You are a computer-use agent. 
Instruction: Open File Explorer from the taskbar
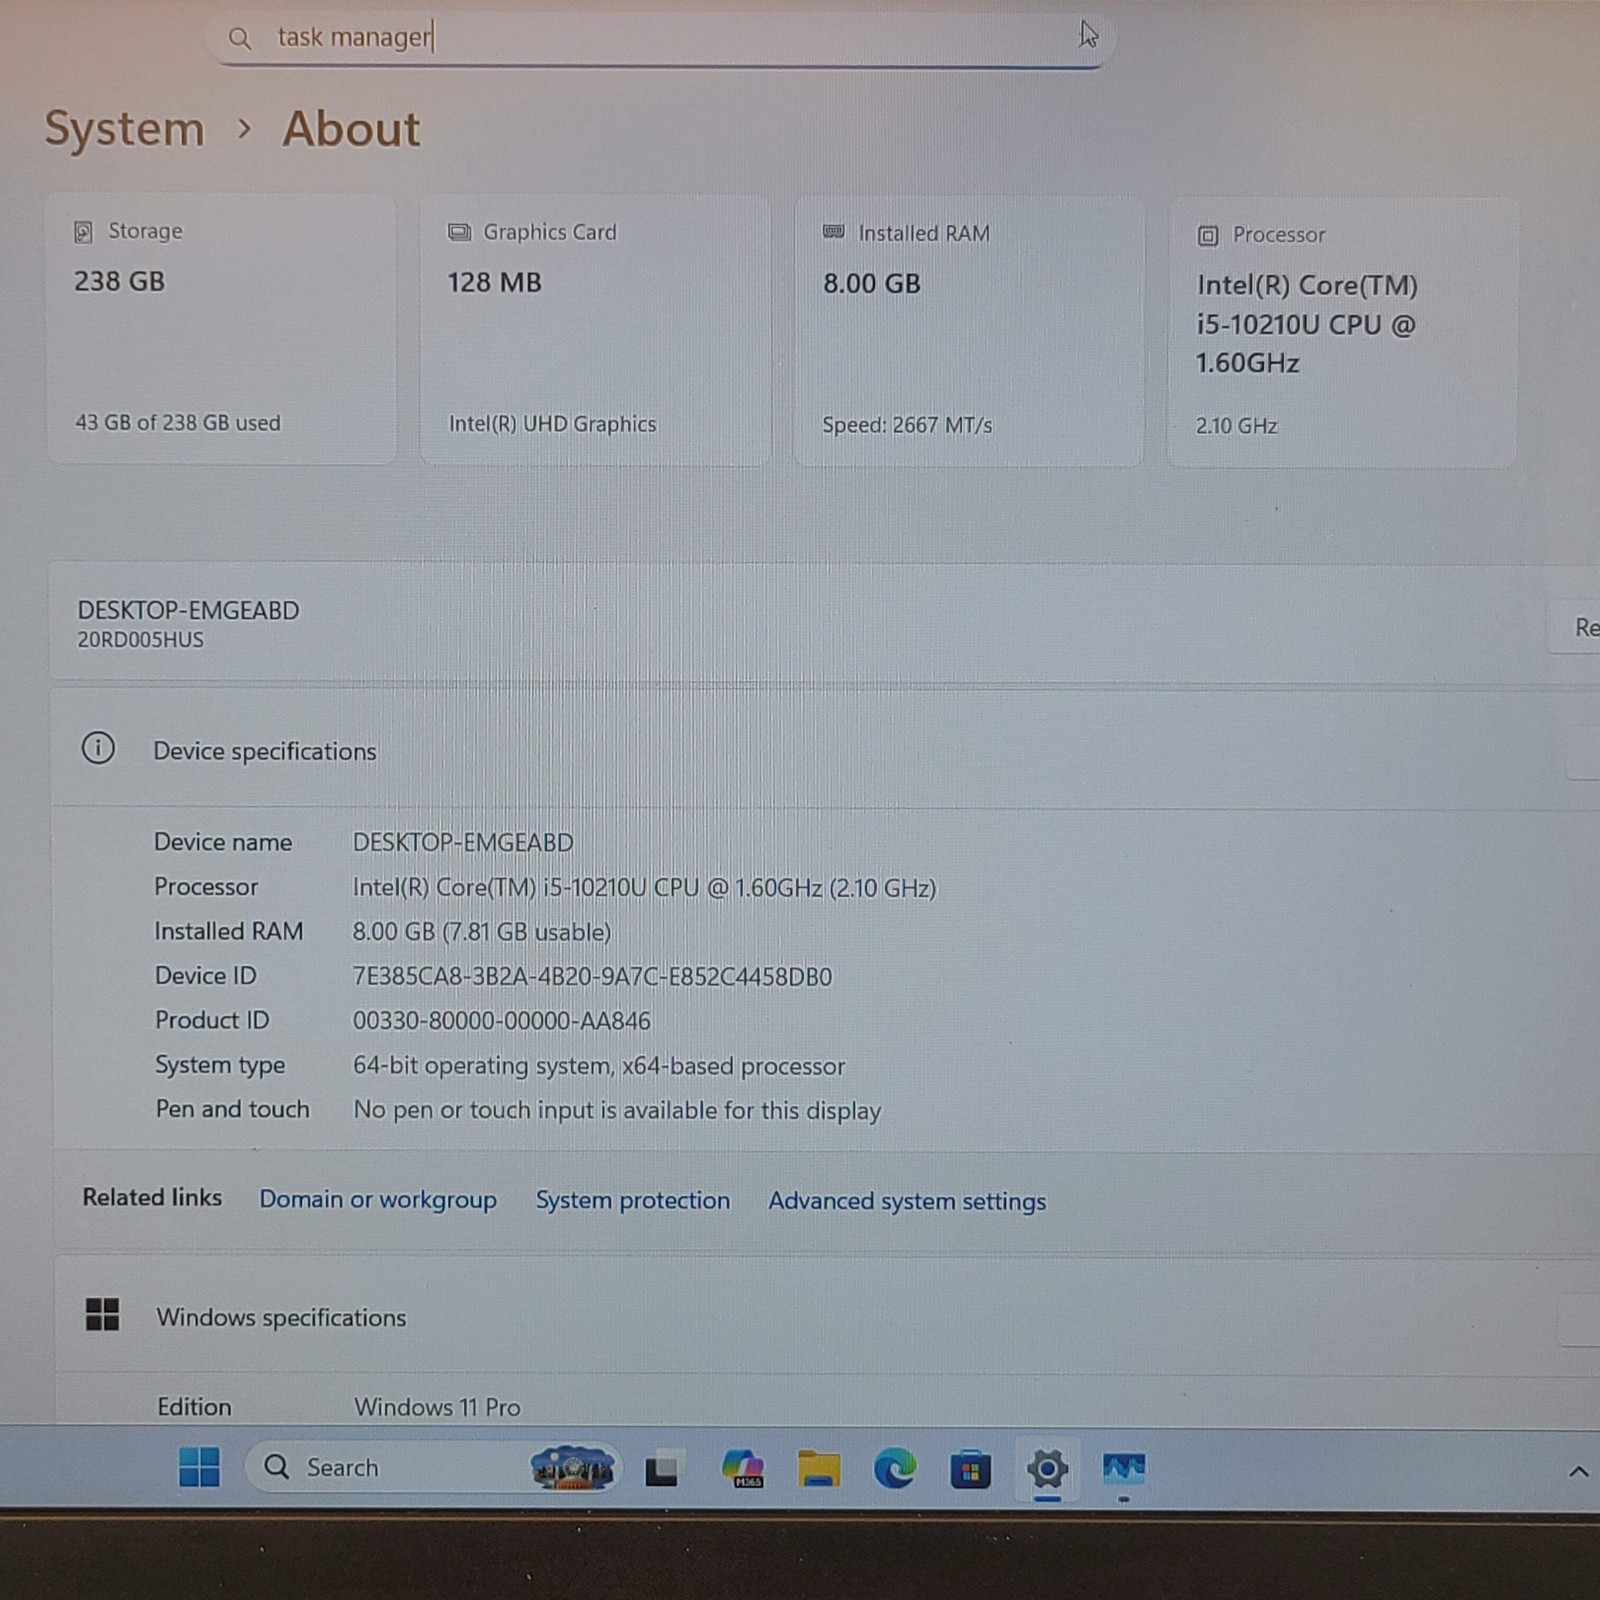click(819, 1470)
